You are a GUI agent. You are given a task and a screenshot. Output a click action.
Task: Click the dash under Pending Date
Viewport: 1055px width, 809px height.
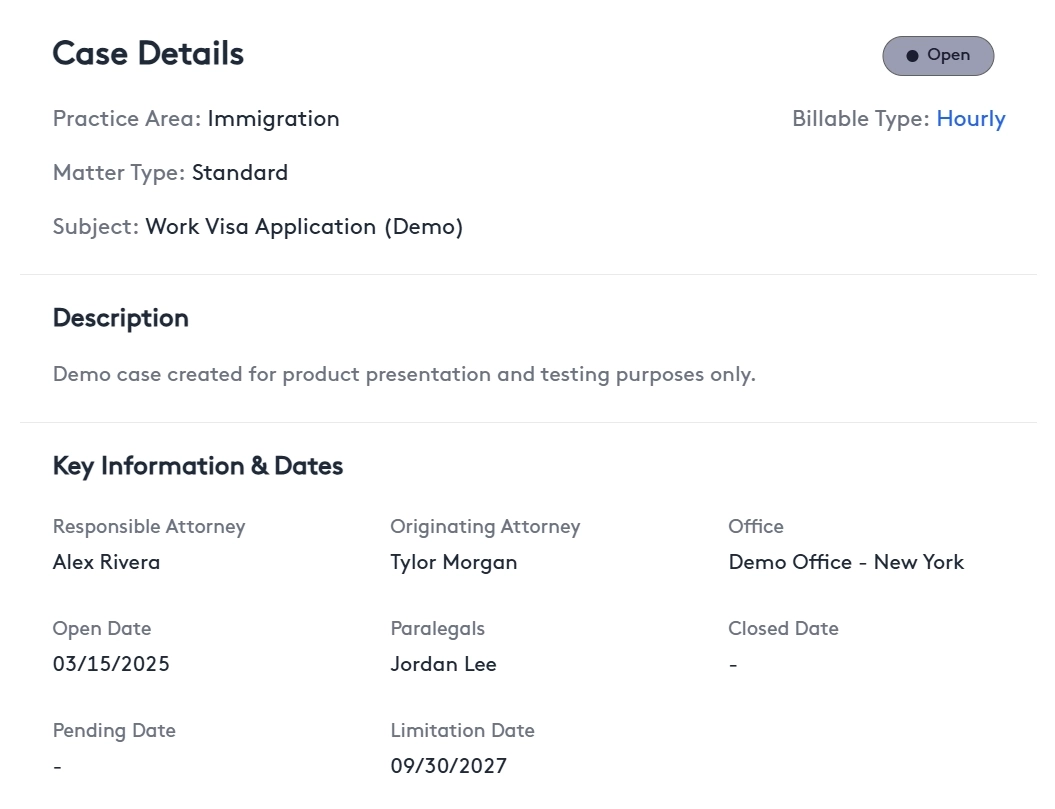coord(57,766)
